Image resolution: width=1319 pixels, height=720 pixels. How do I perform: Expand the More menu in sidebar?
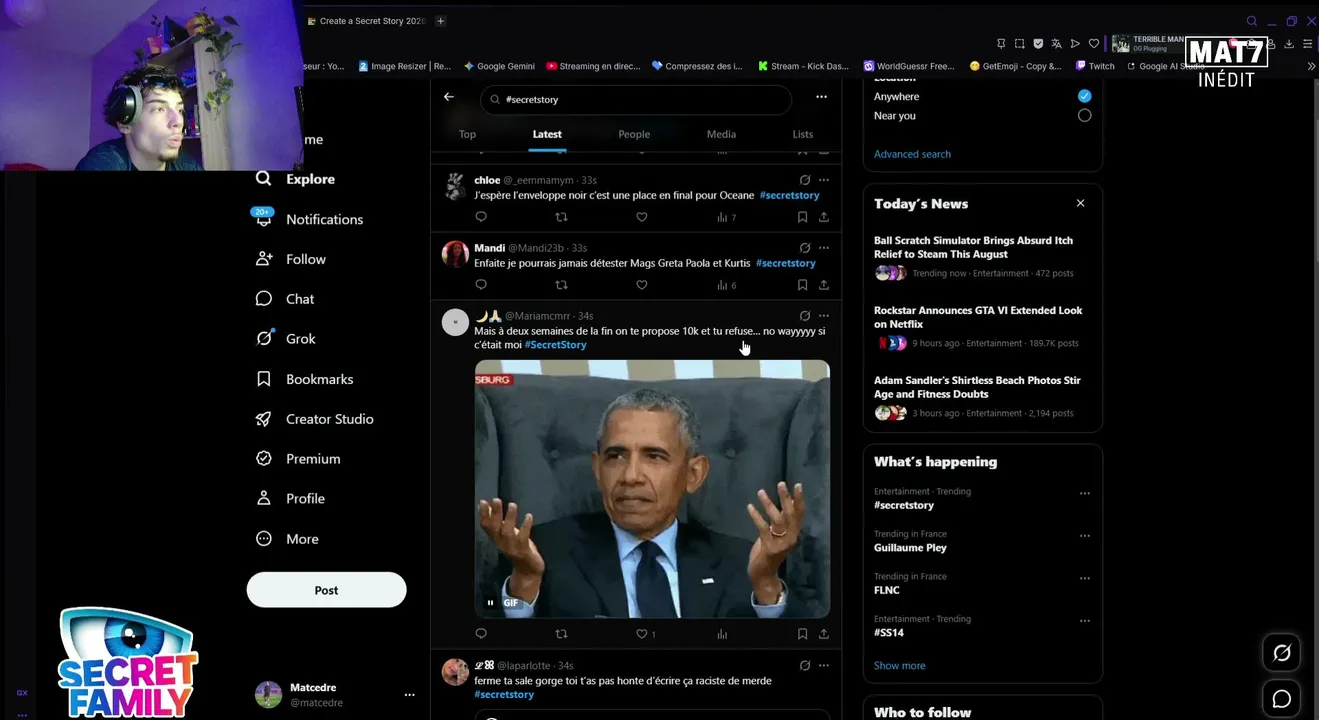(x=288, y=539)
